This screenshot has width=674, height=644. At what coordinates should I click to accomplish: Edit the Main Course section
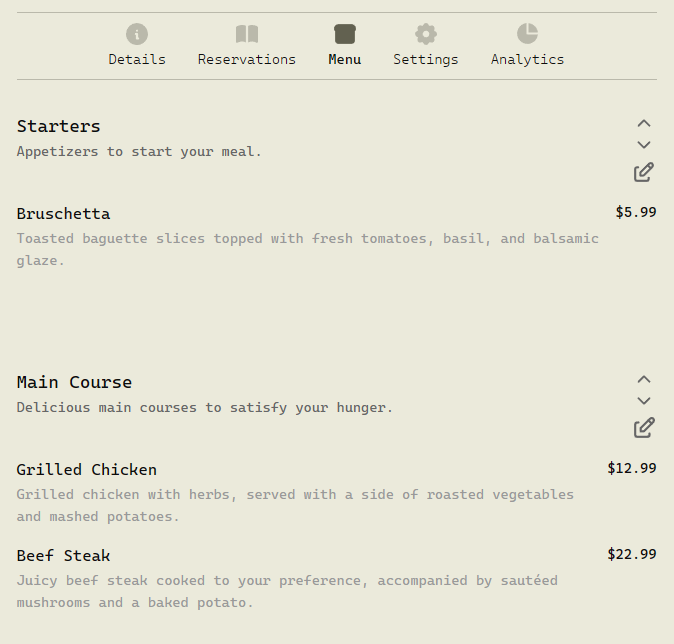pyautogui.click(x=644, y=428)
